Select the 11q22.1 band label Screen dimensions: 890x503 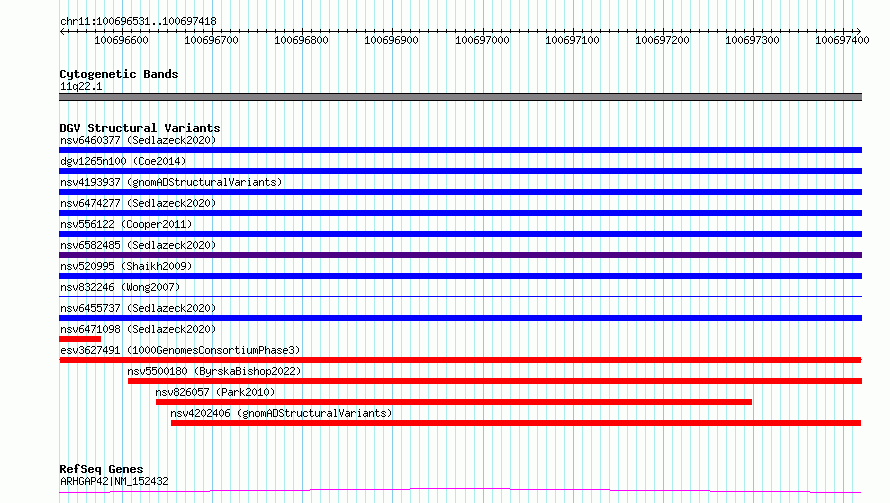[81, 86]
